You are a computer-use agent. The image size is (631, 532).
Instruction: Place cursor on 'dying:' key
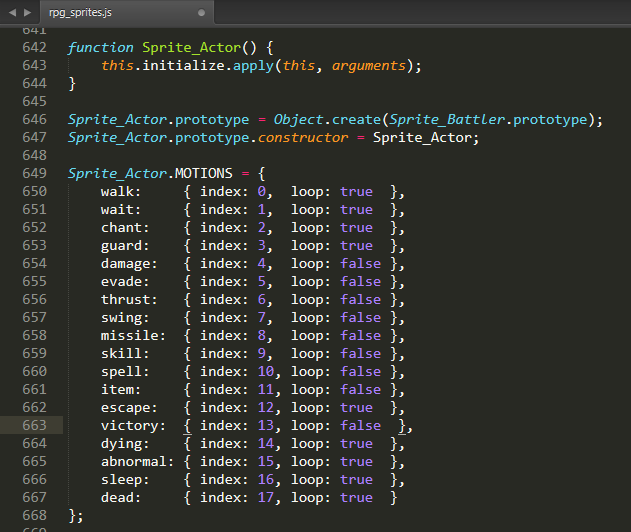point(125,443)
